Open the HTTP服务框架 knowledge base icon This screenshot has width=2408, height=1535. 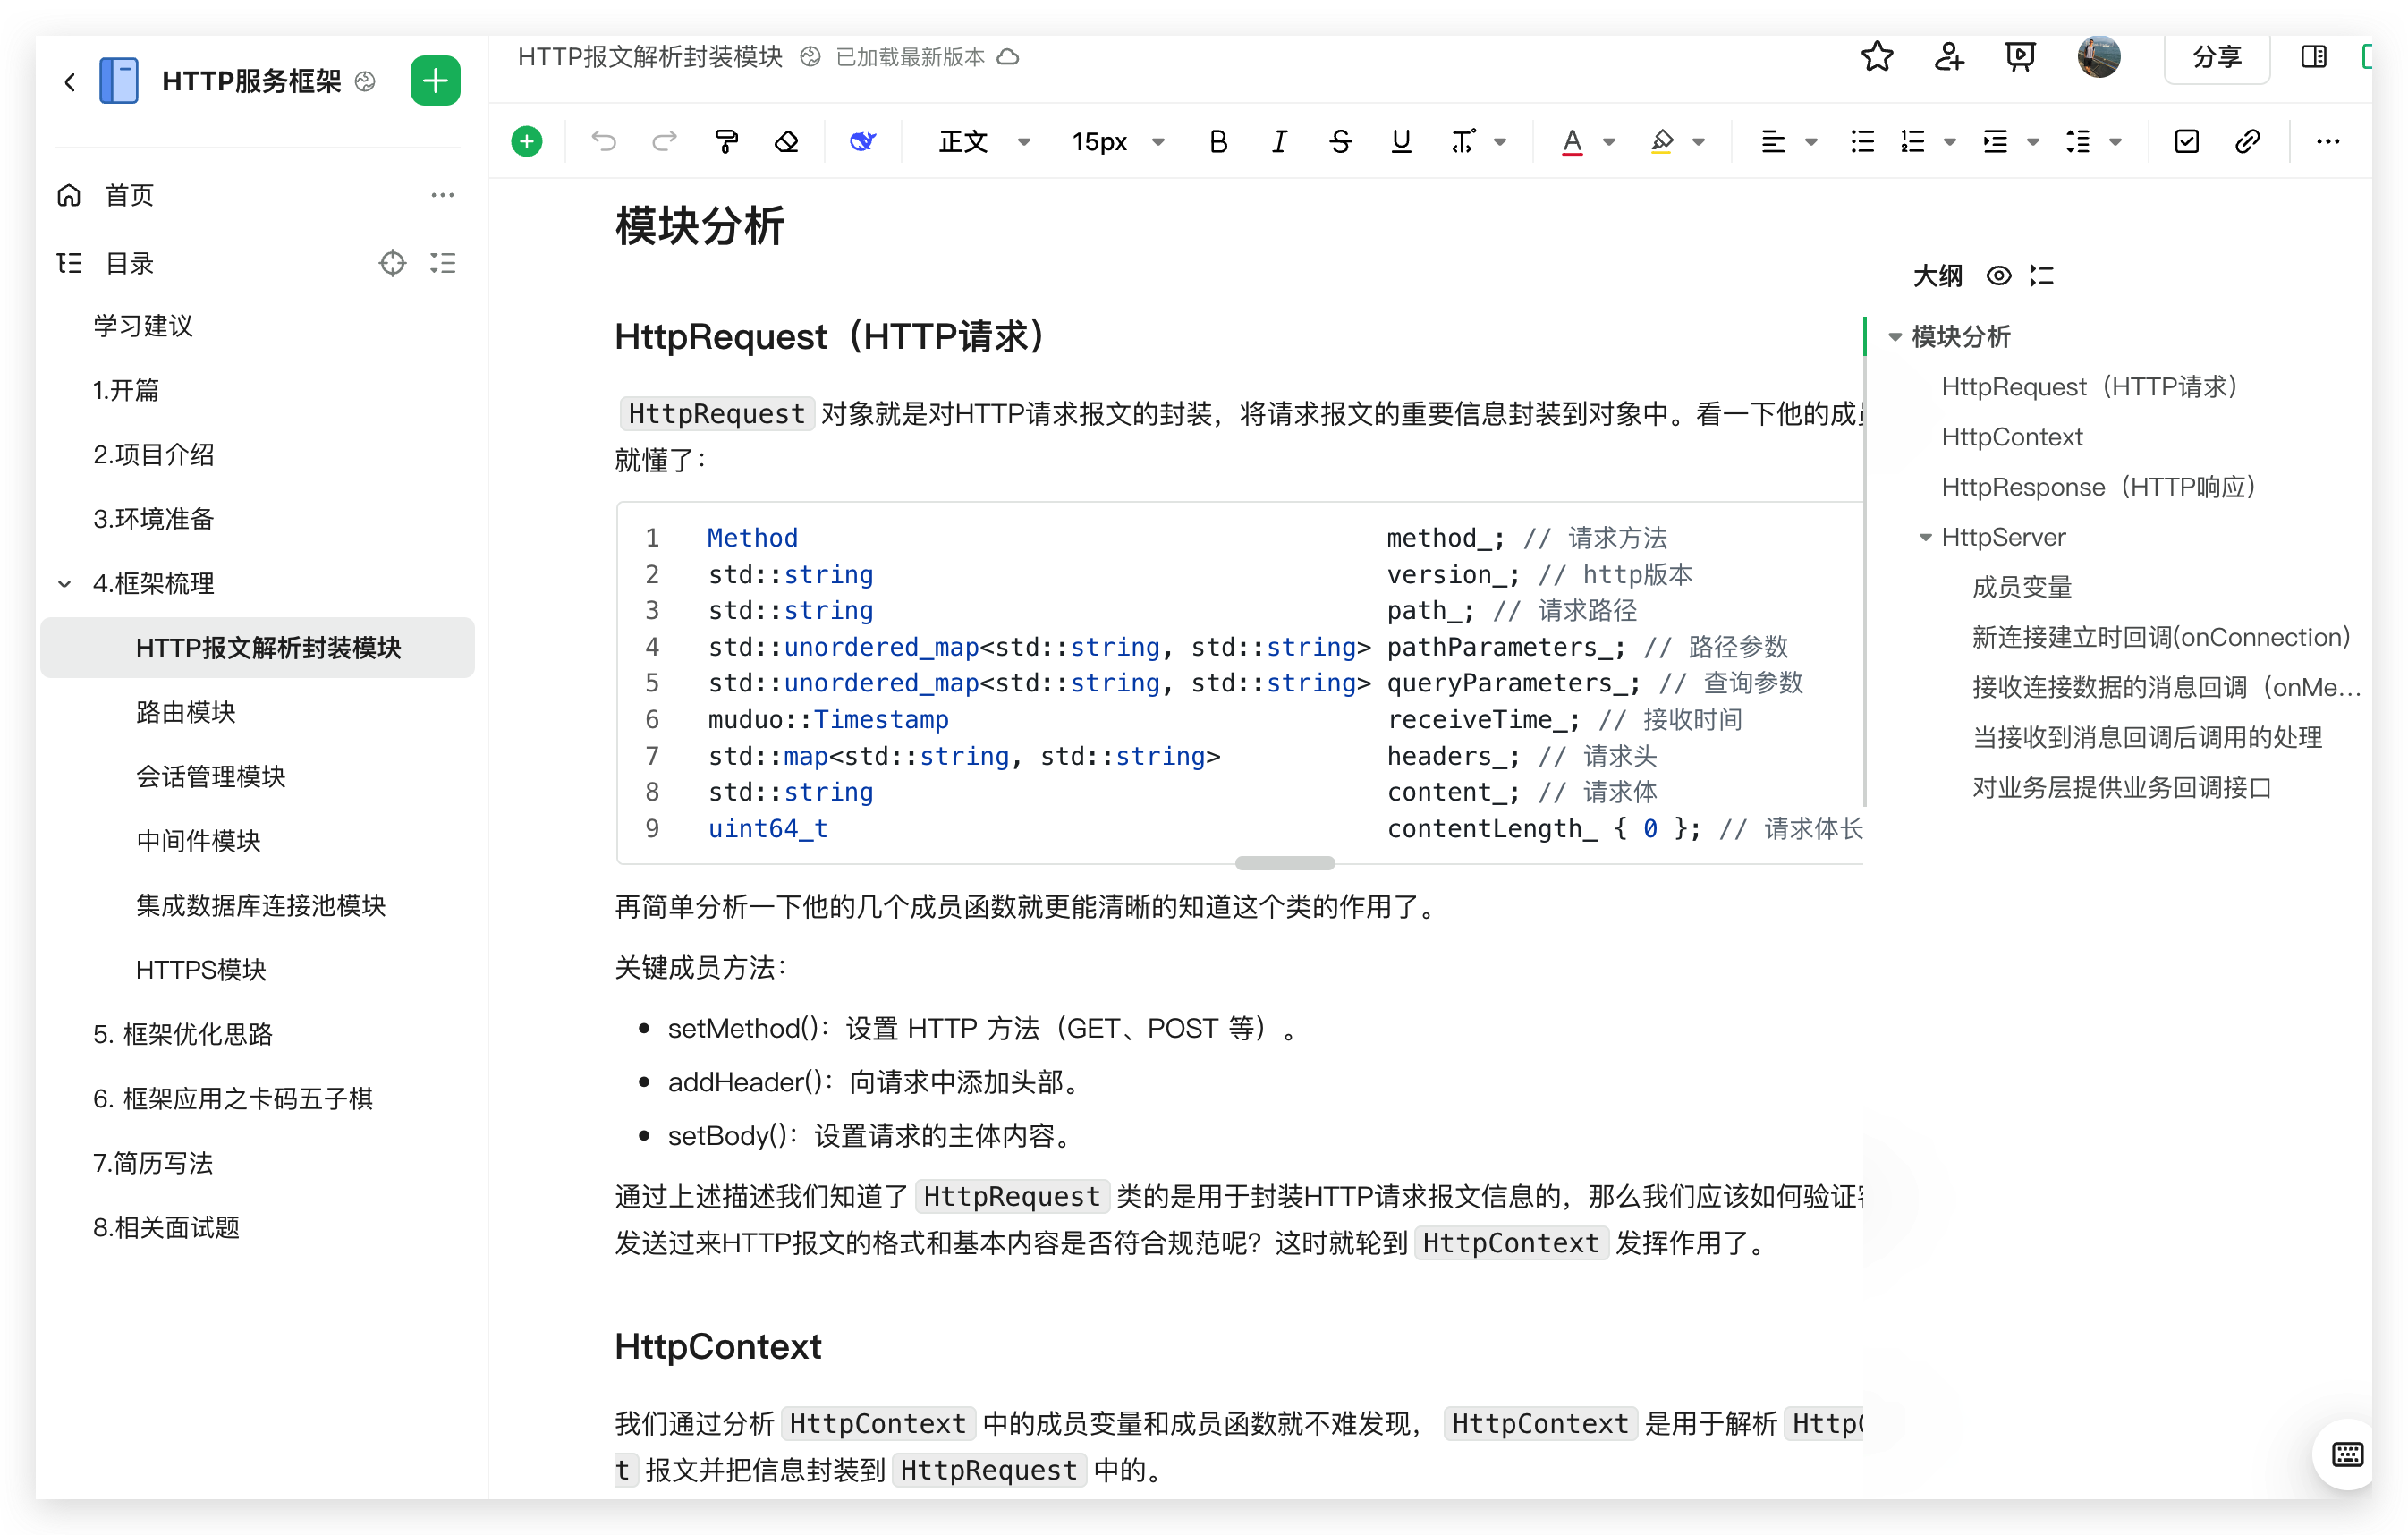[118, 81]
